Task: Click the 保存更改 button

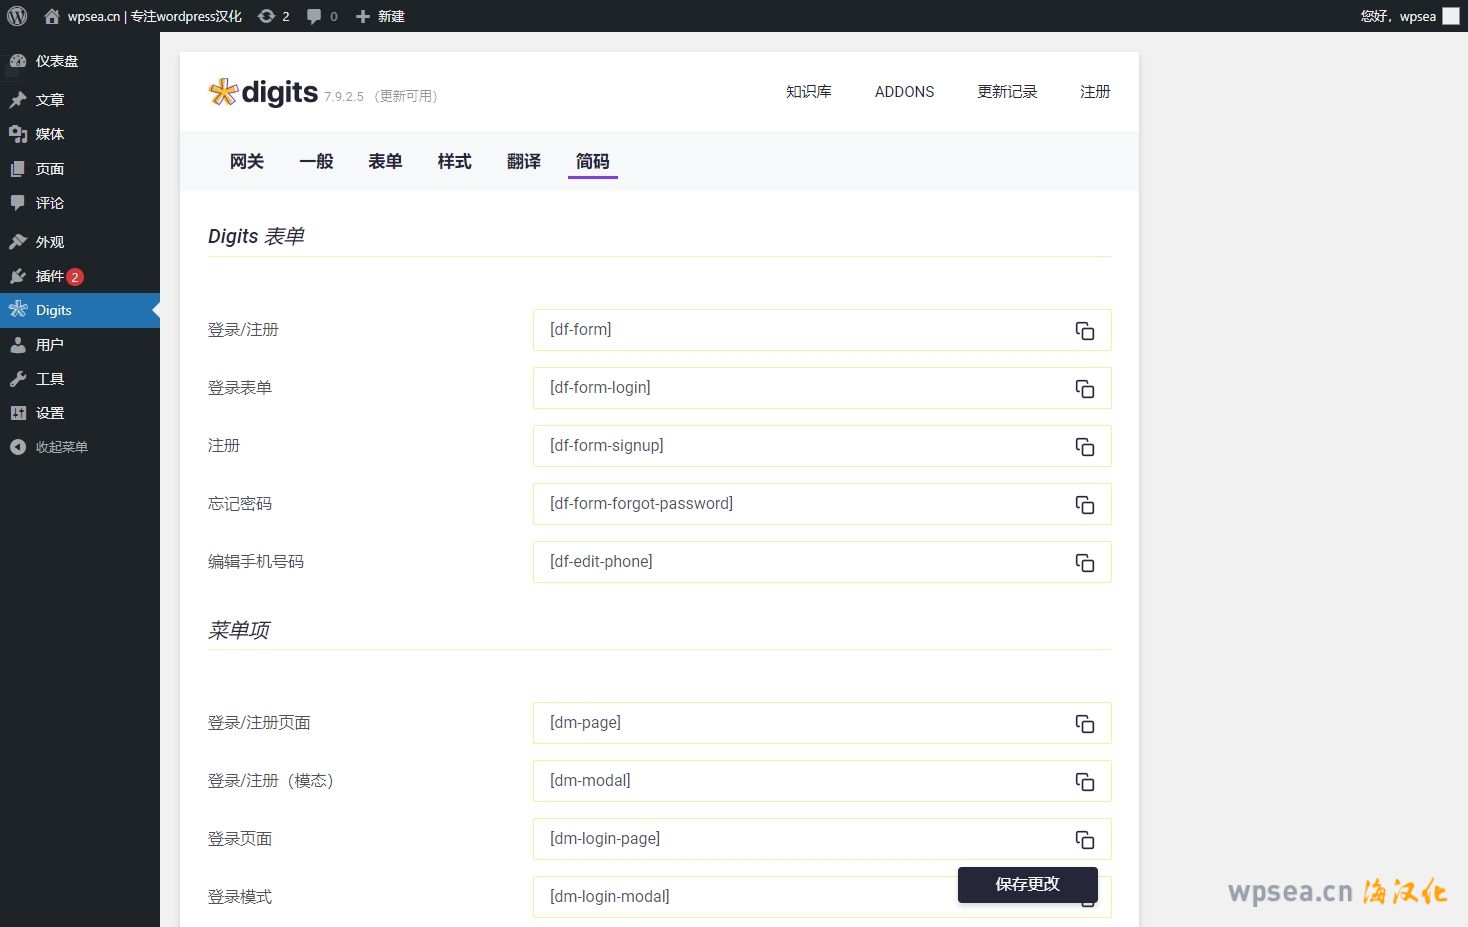Action: pos(1027,885)
